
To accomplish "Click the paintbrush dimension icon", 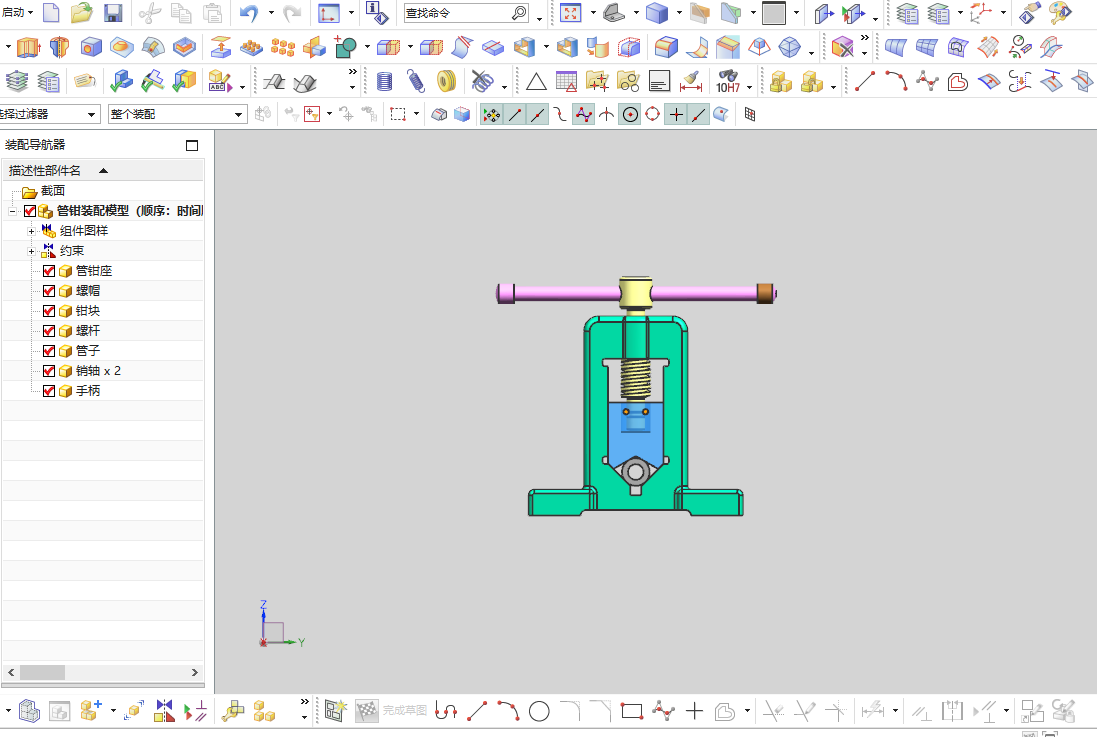I will click(x=691, y=81).
